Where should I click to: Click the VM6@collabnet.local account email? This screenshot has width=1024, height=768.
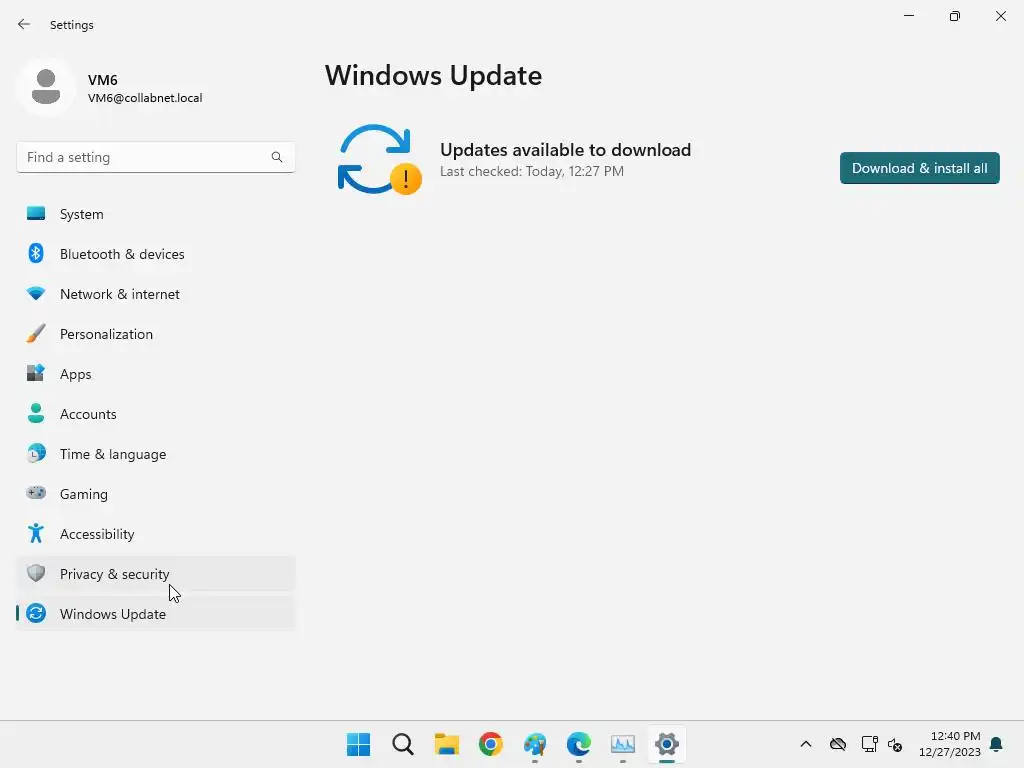145,98
